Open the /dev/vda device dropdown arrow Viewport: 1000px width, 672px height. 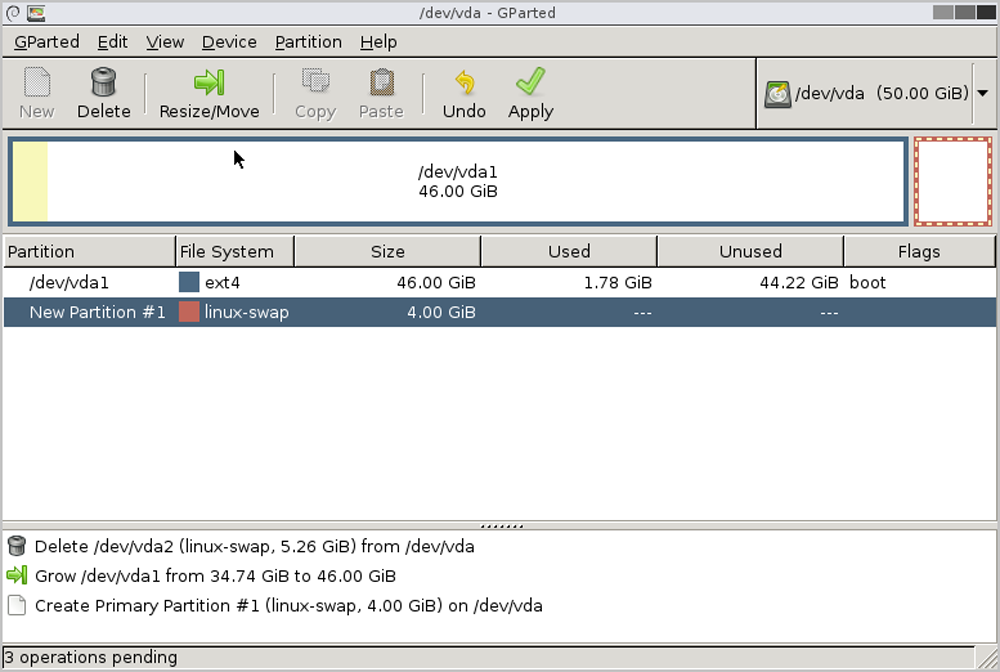[982, 93]
